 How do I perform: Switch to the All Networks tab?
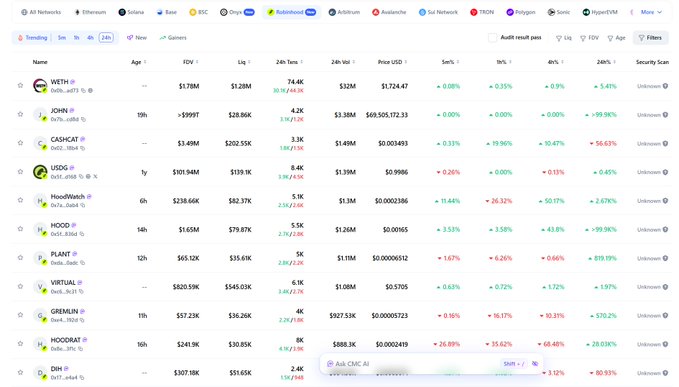point(41,12)
